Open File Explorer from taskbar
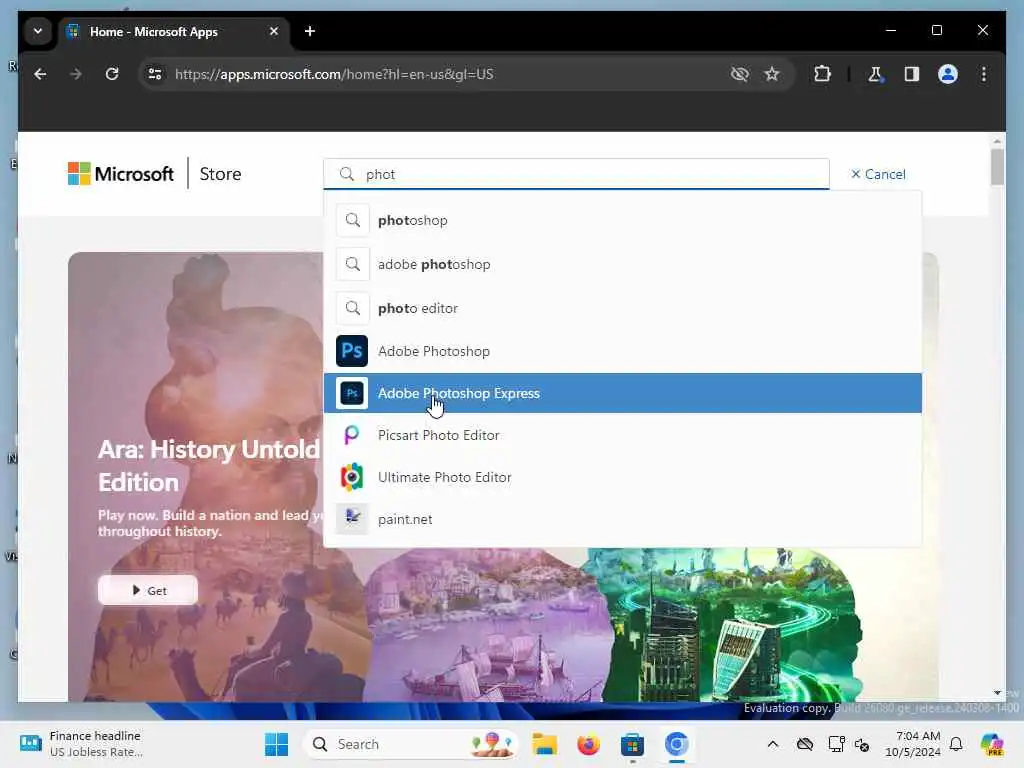Image resolution: width=1024 pixels, height=768 pixels. 544,744
